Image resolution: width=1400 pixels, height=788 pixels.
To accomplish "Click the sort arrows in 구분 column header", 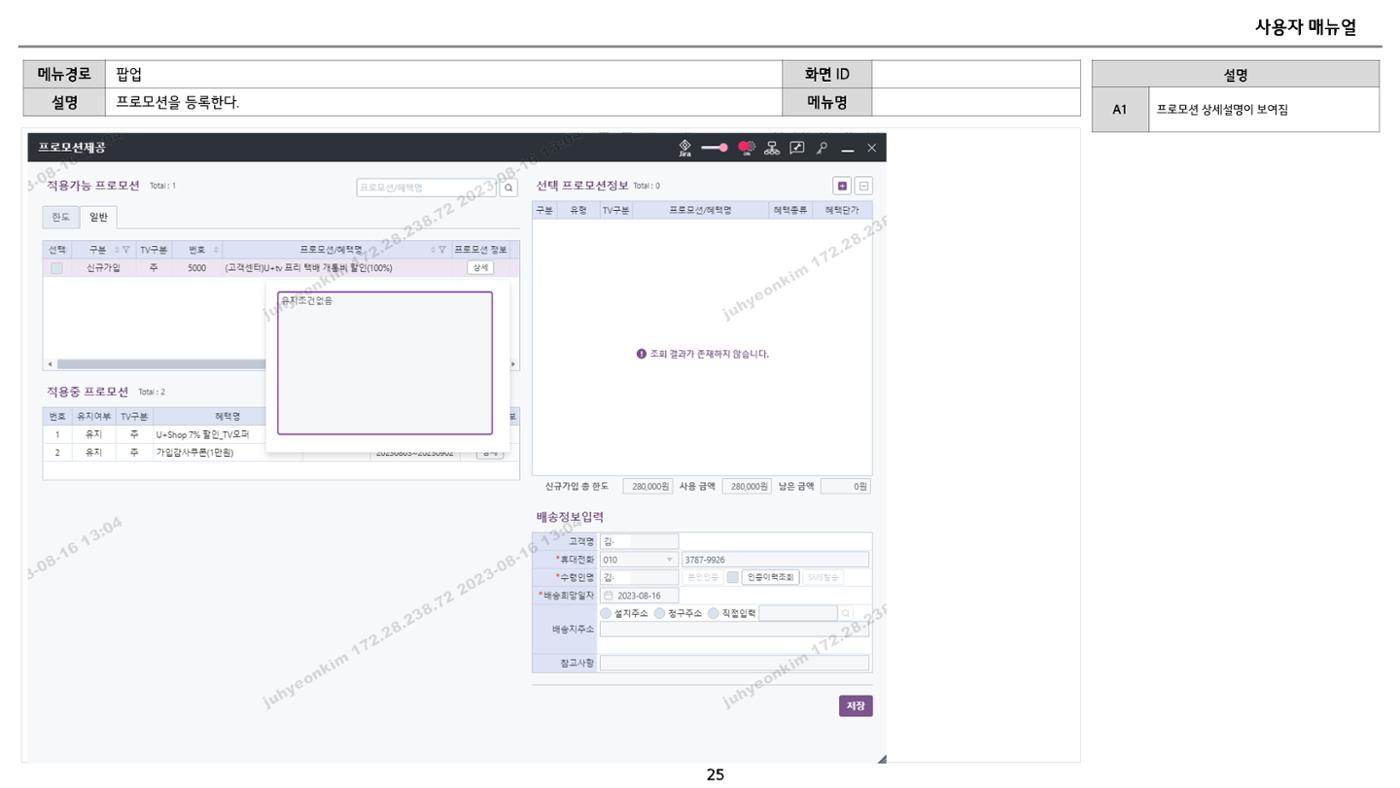I will (x=115, y=249).
